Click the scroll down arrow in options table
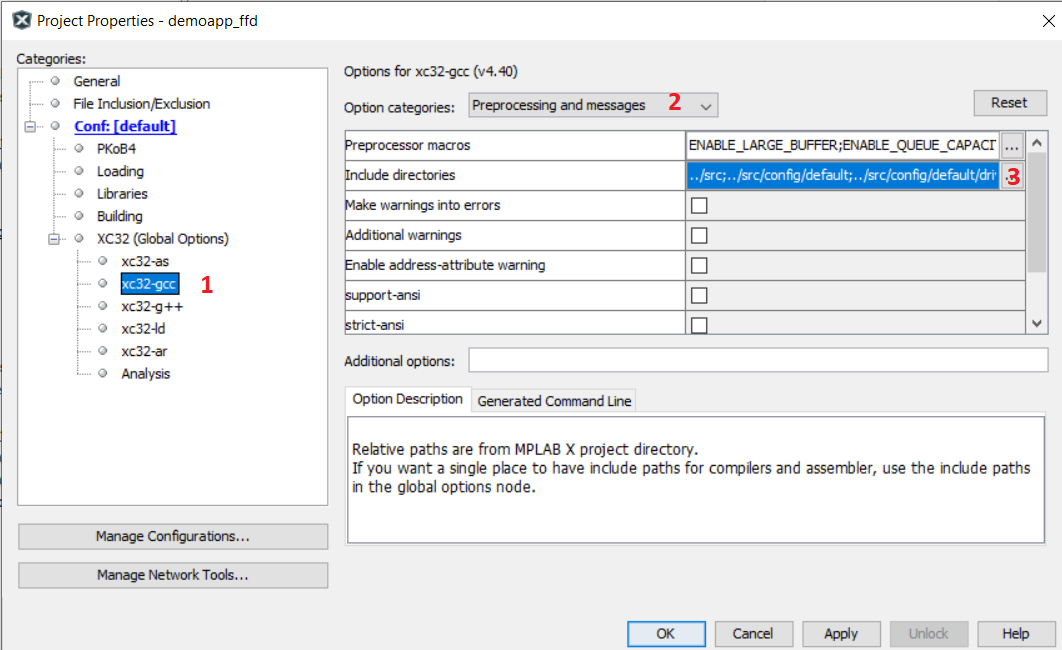This screenshot has width=1062, height=650. (x=1037, y=323)
